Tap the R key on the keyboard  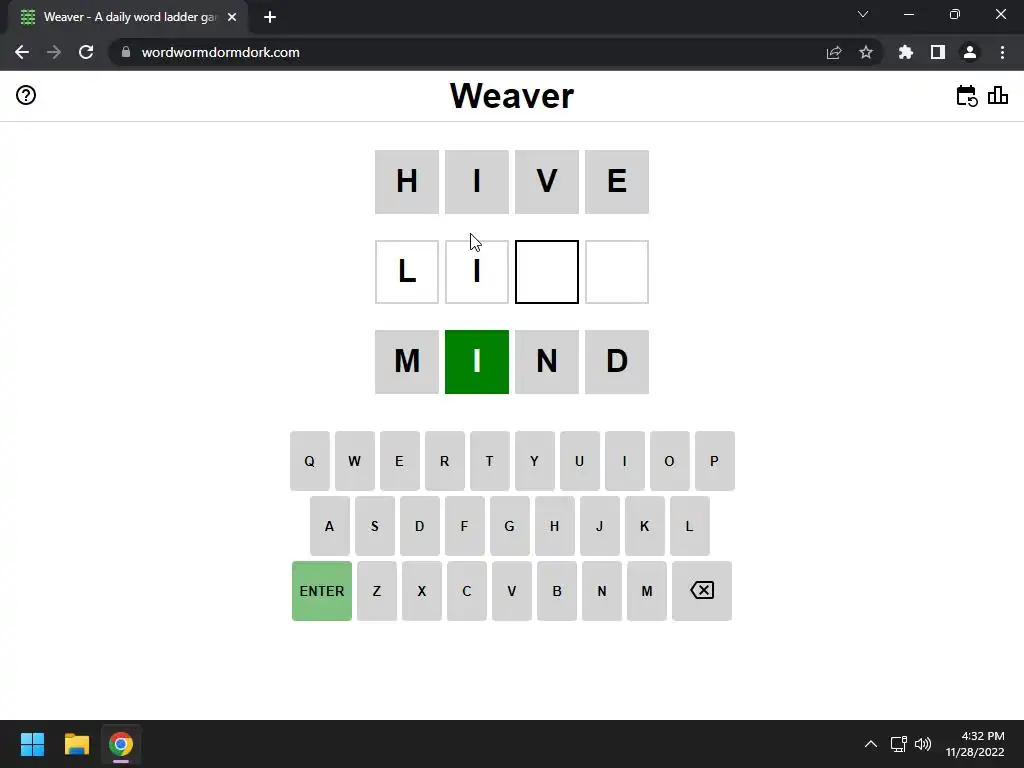445,461
